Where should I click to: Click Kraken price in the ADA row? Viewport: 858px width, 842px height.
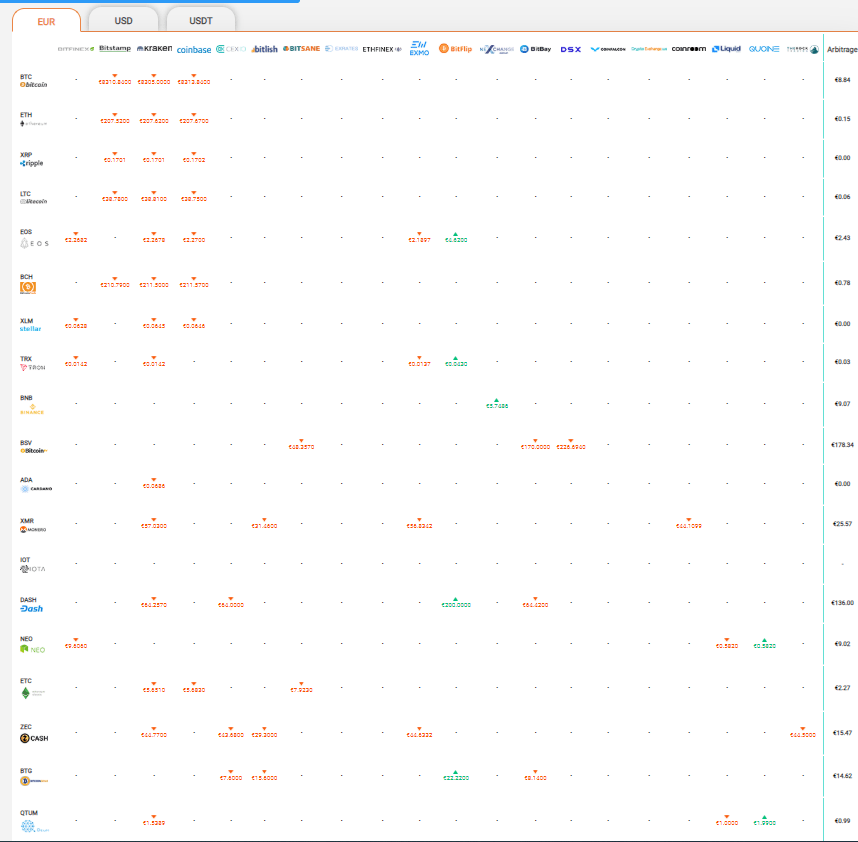point(154,486)
